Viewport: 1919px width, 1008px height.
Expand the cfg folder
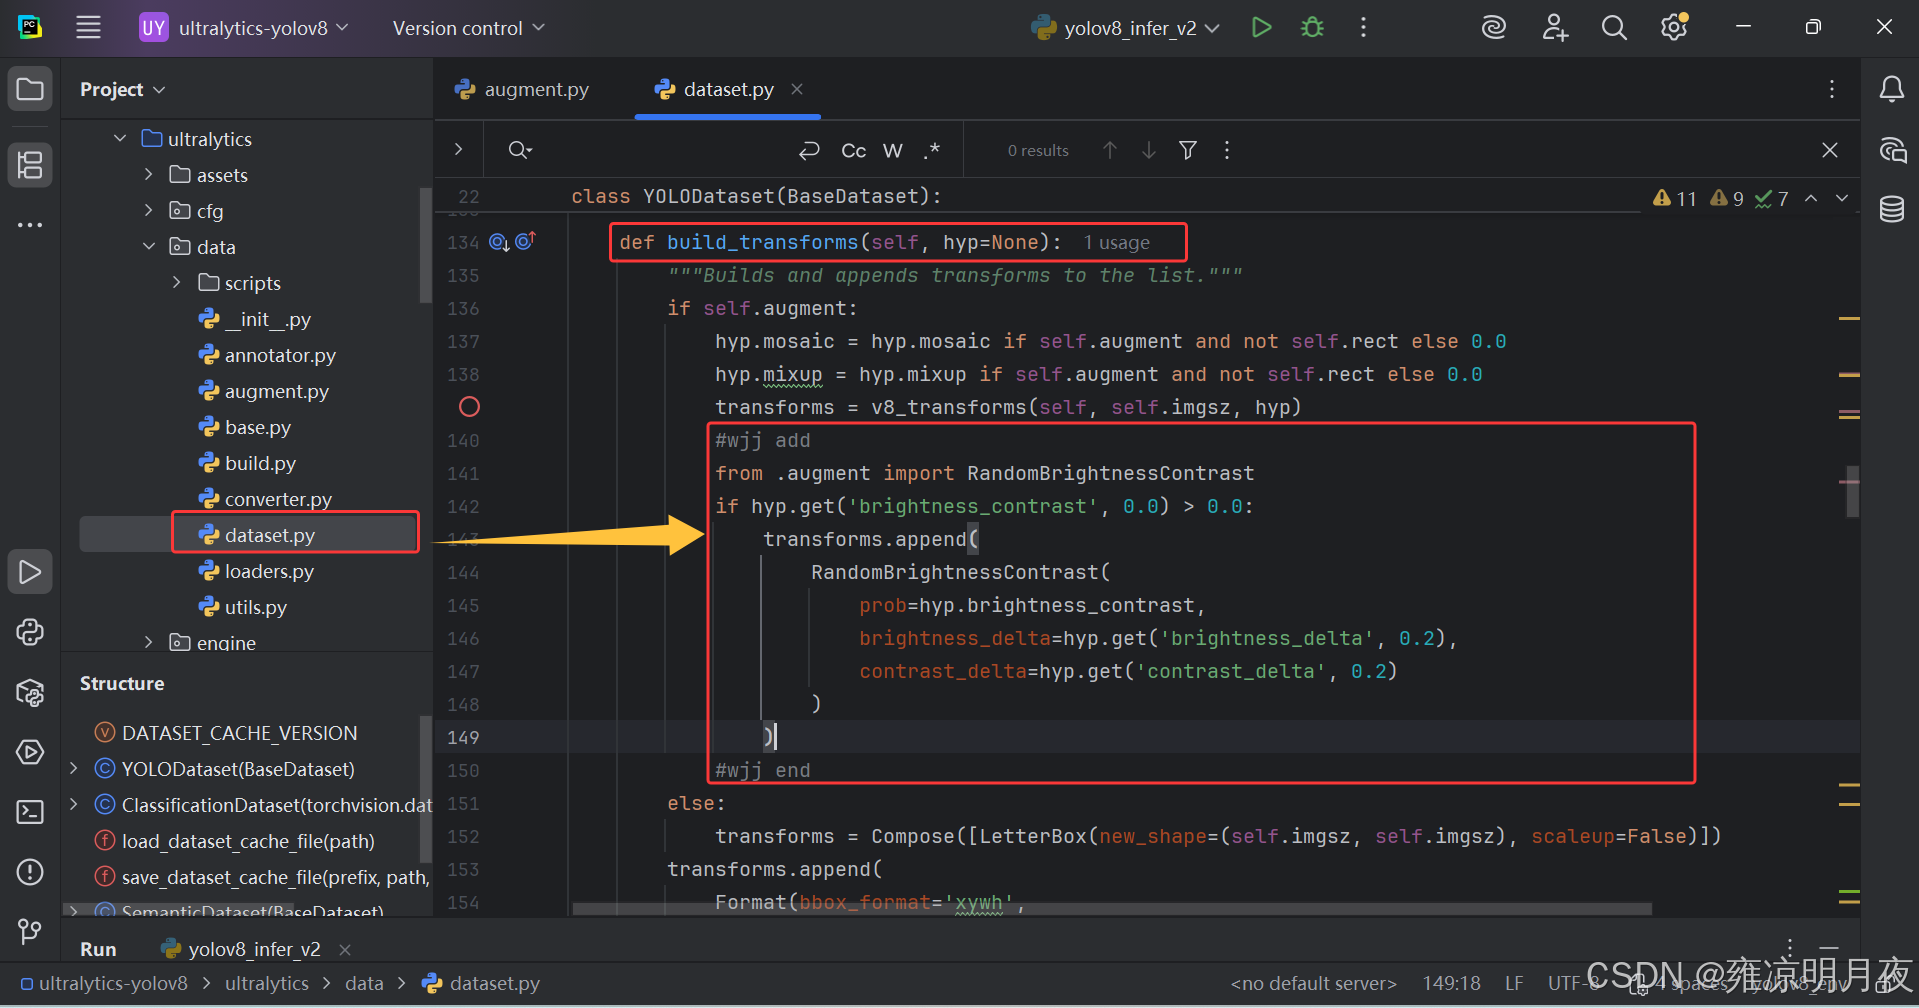point(149,210)
